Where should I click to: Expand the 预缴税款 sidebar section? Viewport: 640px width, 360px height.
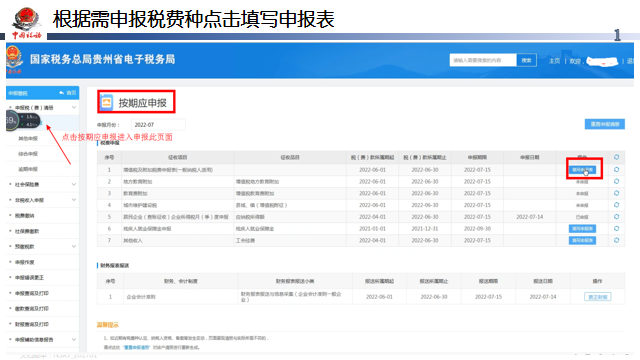coord(74,247)
